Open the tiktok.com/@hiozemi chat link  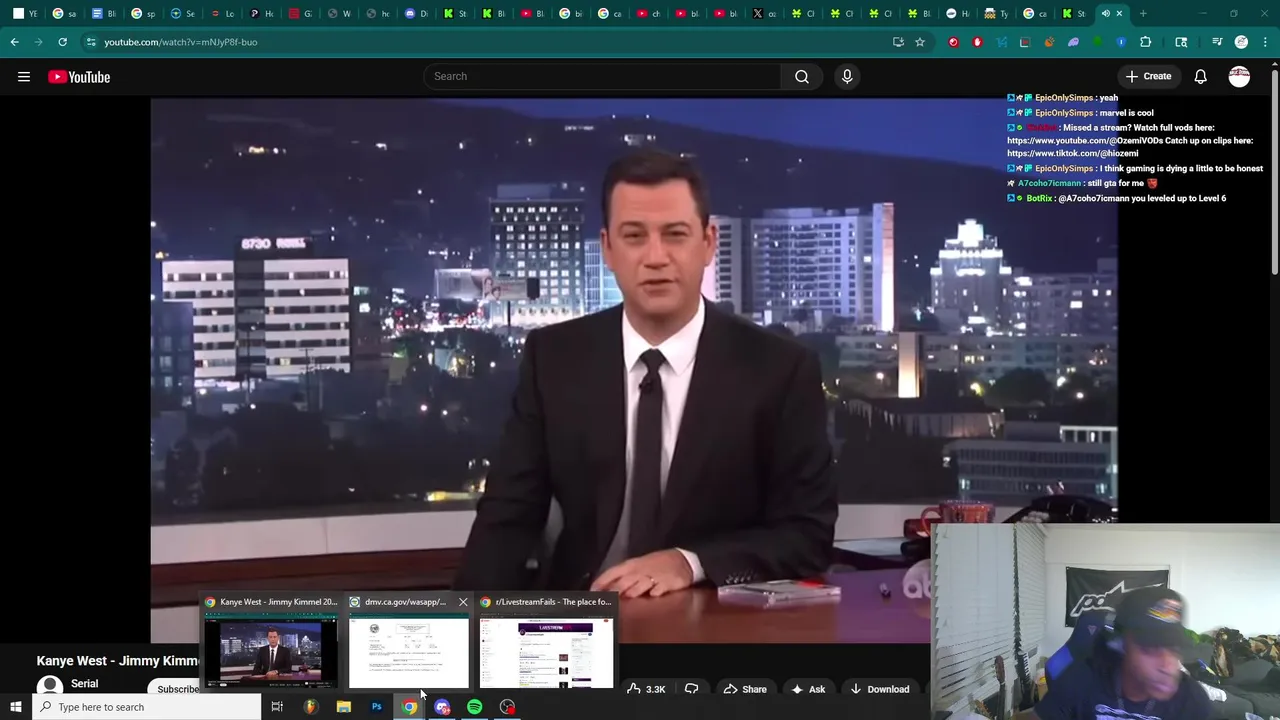tap(1072, 154)
